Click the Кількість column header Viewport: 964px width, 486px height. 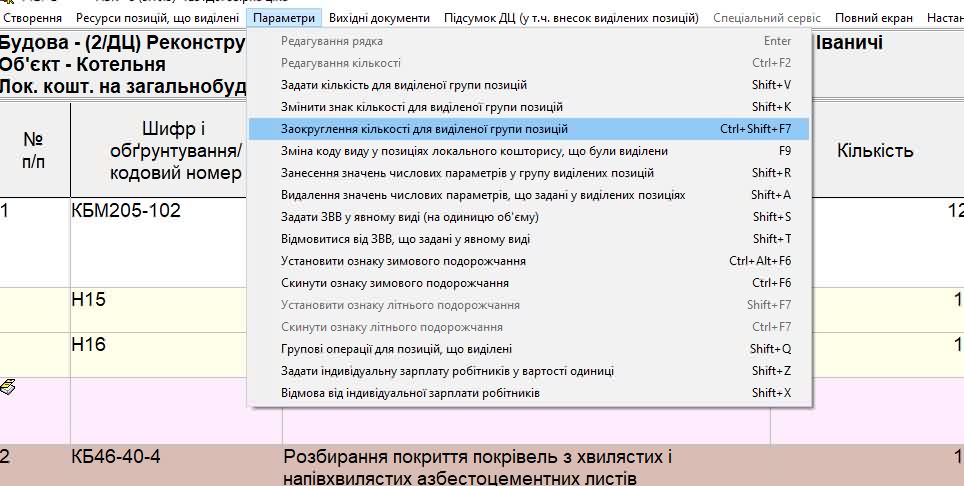pos(875,151)
